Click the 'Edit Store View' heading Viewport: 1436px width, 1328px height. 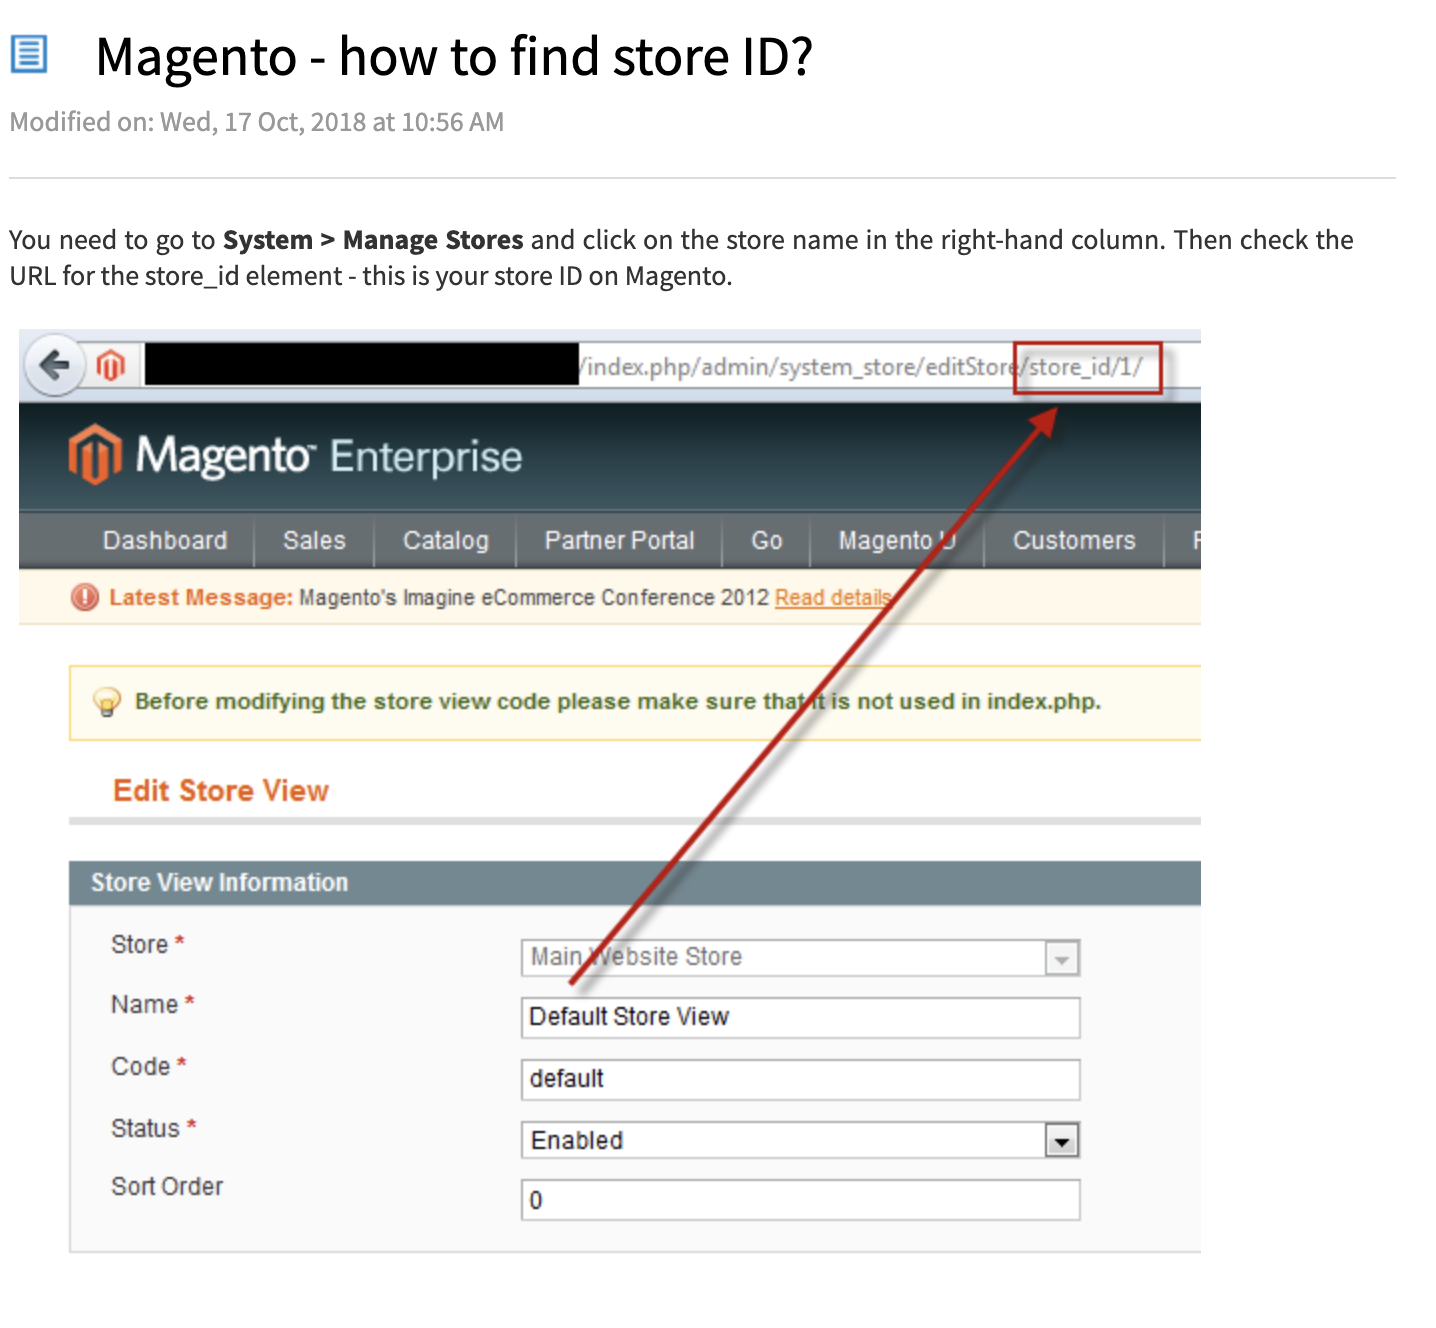[221, 790]
